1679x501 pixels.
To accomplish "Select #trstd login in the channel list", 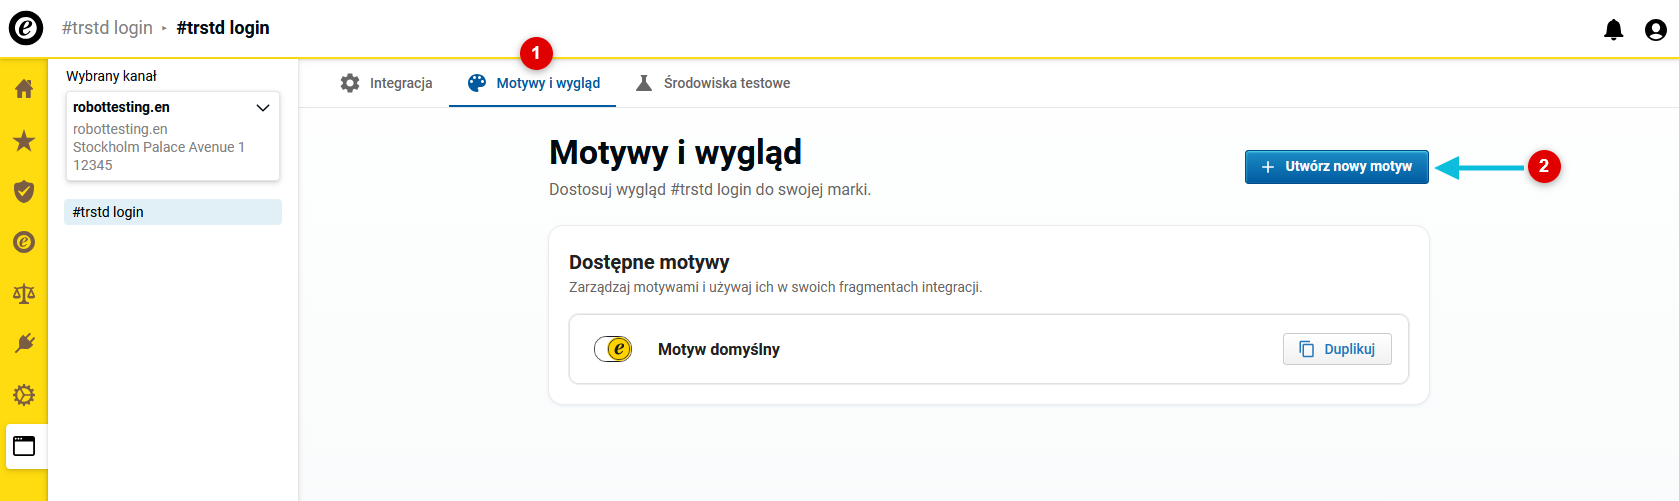I will 173,212.
